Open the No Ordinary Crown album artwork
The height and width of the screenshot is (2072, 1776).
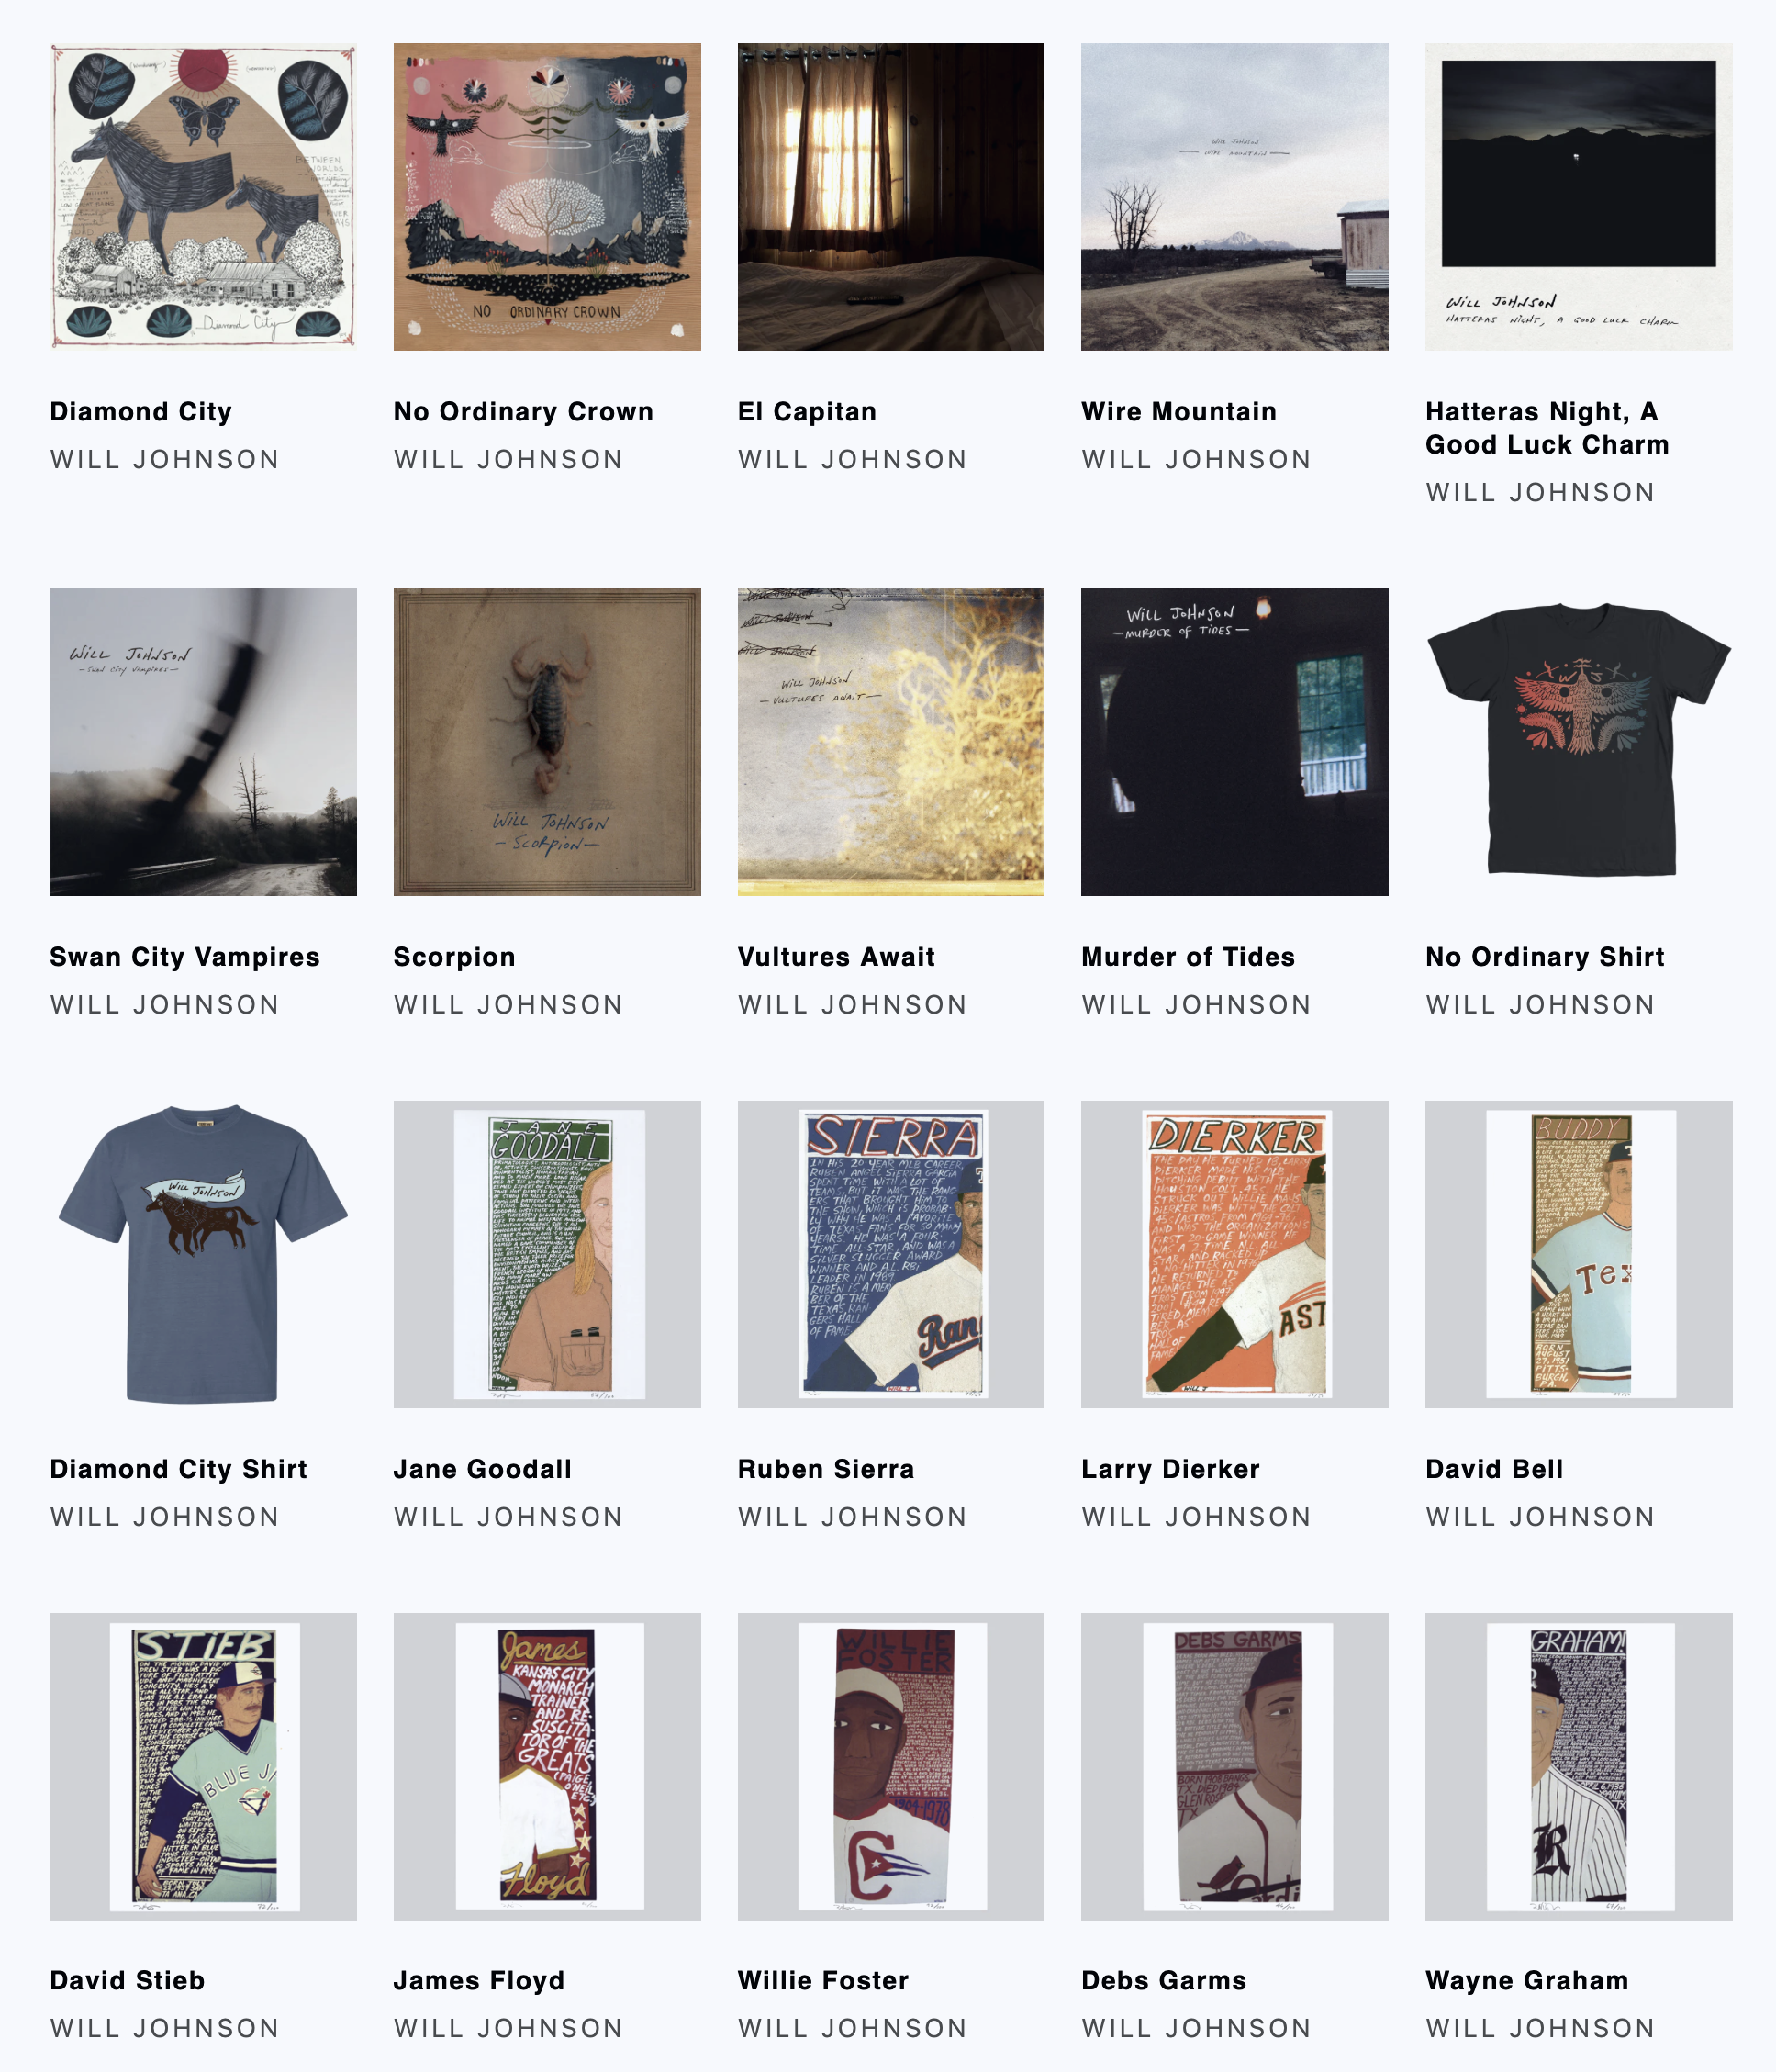(x=547, y=196)
